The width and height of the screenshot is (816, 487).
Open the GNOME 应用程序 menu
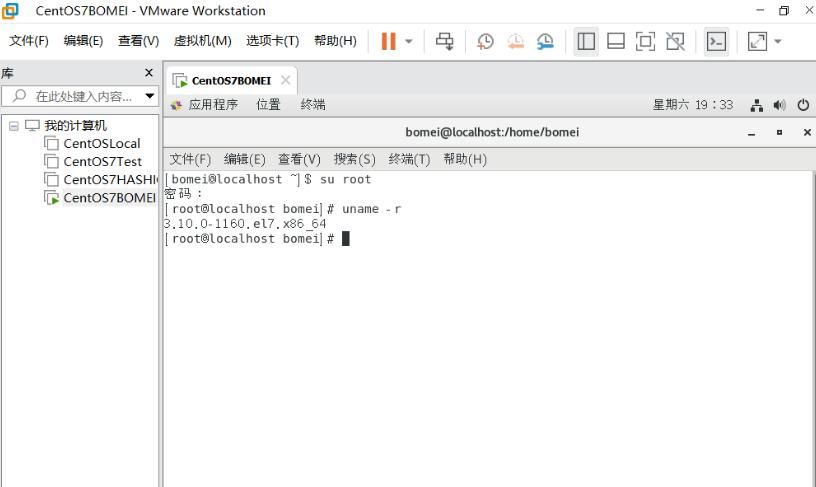coord(213,105)
